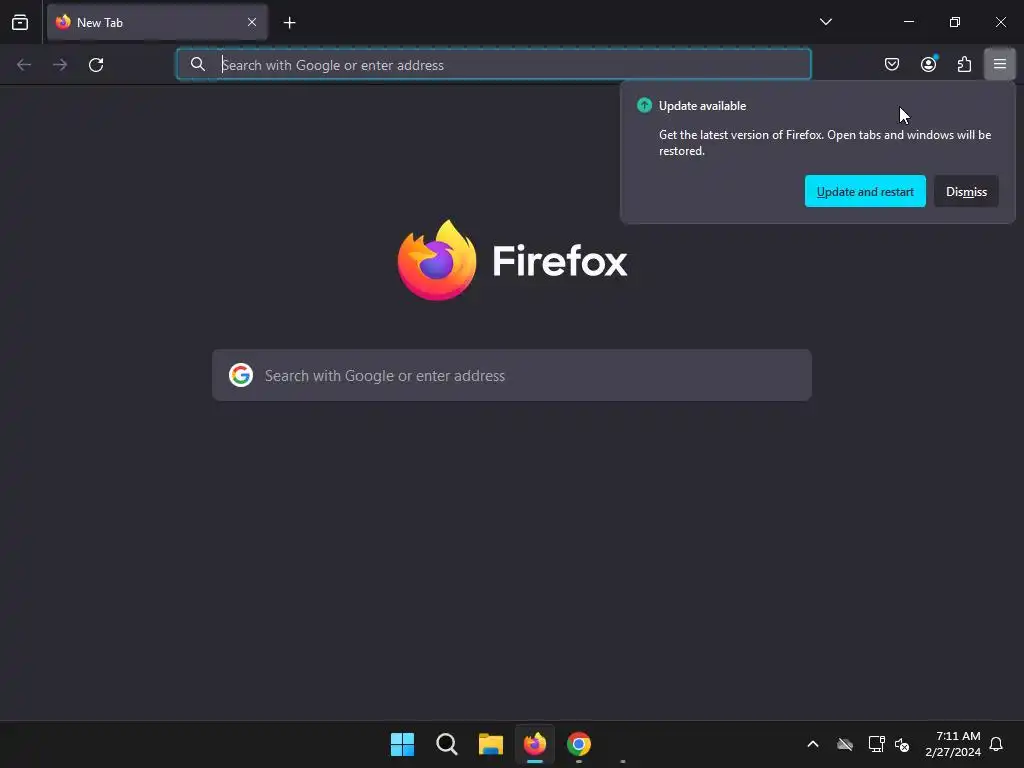Open network status tray icon
1024x768 pixels.
coord(876,744)
